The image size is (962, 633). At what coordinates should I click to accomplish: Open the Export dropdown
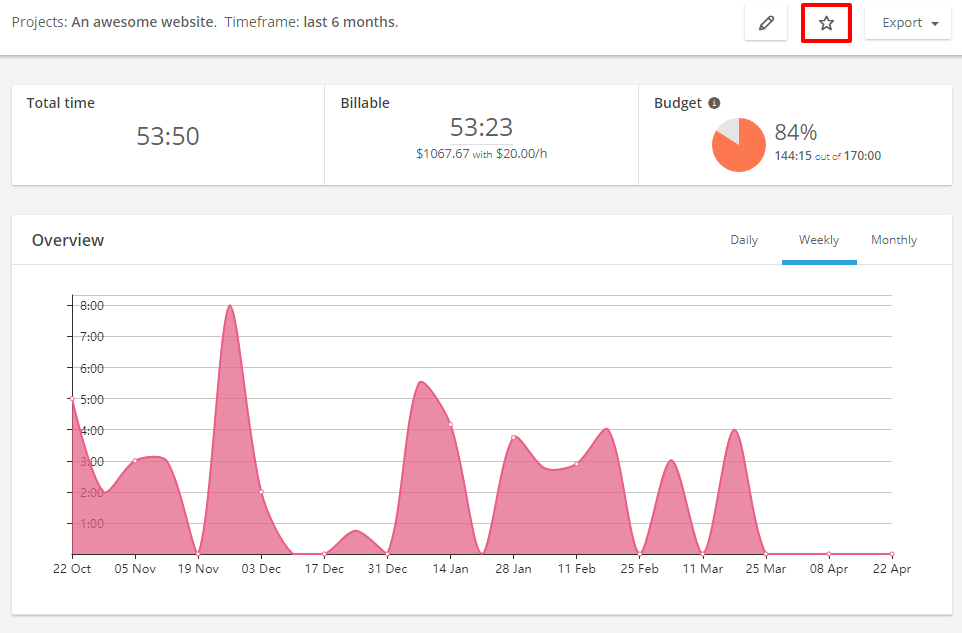pos(908,23)
